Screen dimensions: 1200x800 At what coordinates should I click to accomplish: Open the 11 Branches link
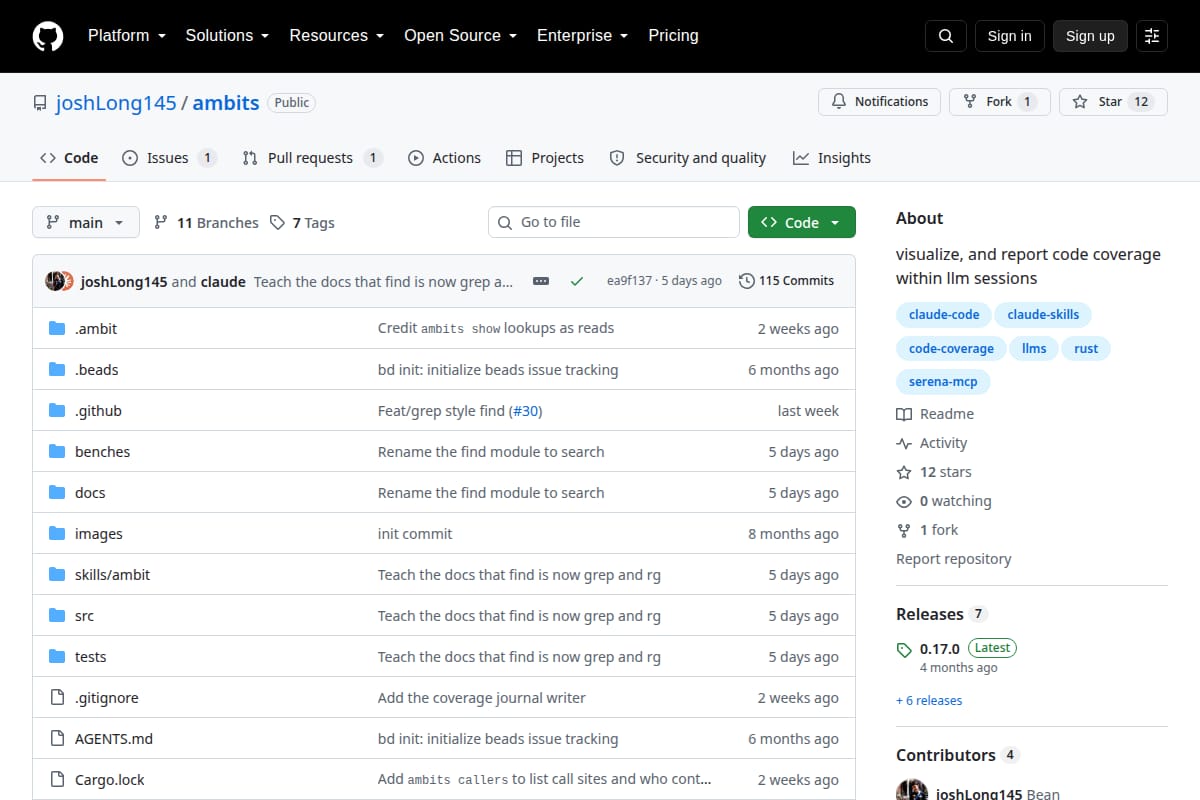point(206,223)
